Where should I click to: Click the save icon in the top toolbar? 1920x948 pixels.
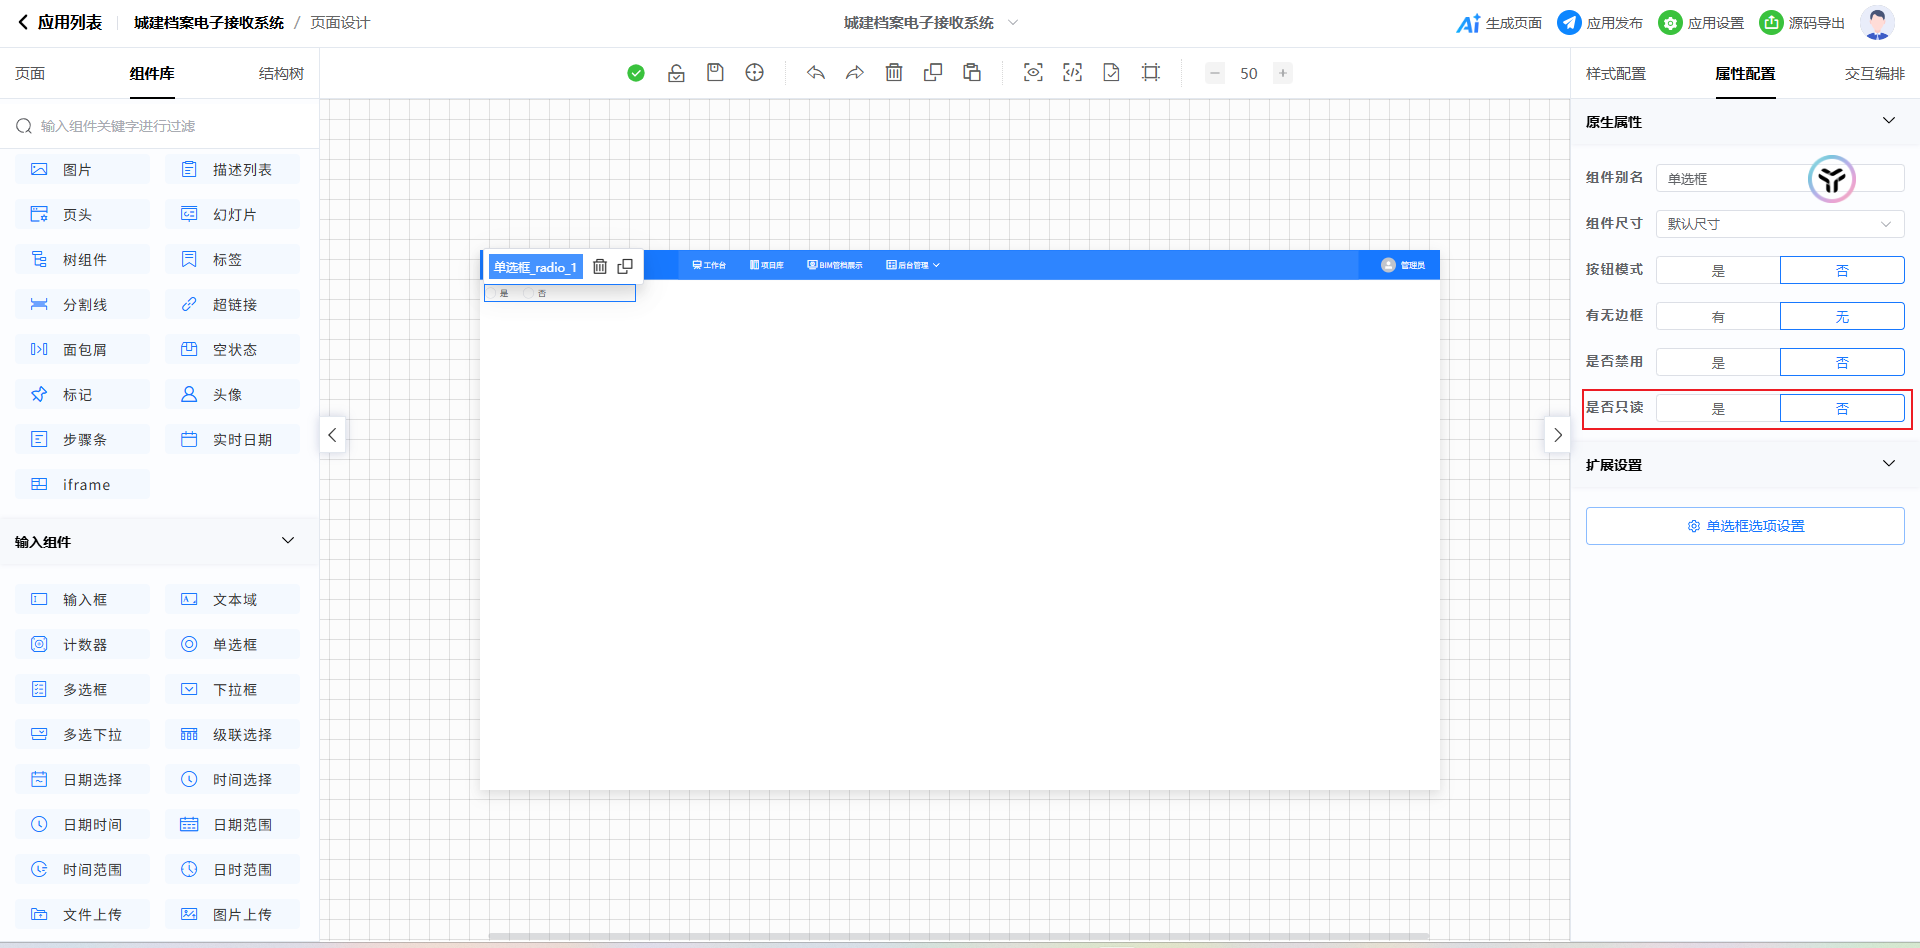[715, 73]
